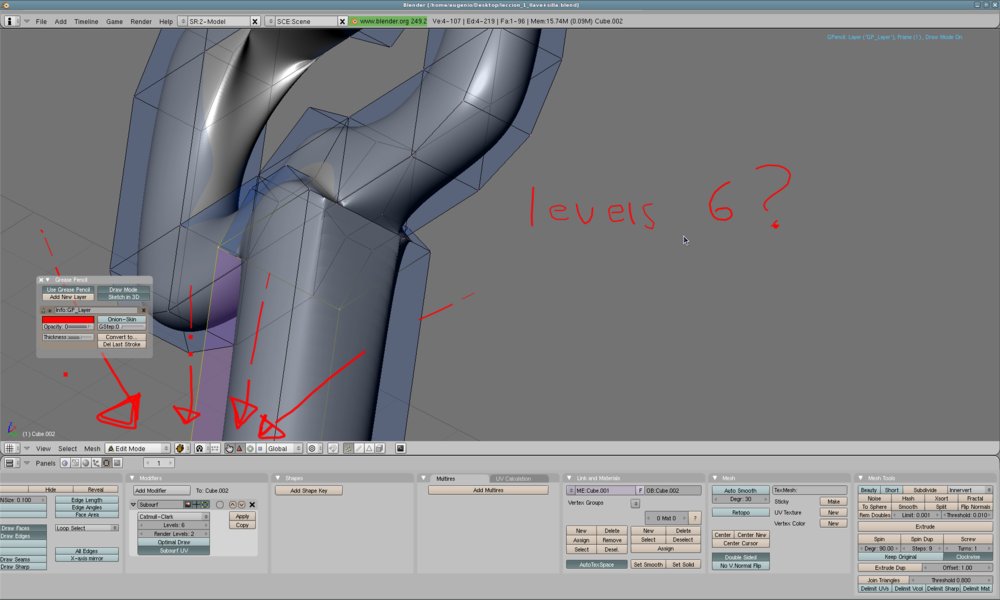Open the viewport draw type icon selector
This screenshot has width=1000, height=600.
(x=180, y=448)
